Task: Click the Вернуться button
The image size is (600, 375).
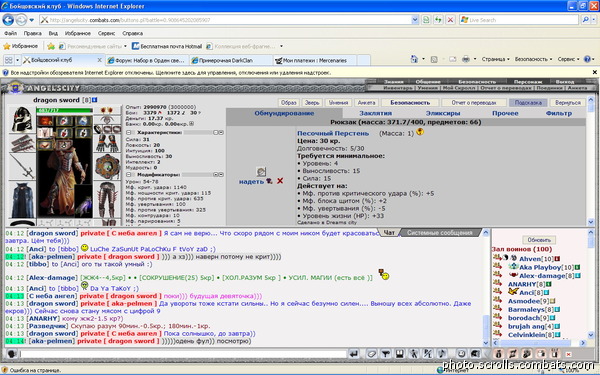Action: (x=568, y=103)
